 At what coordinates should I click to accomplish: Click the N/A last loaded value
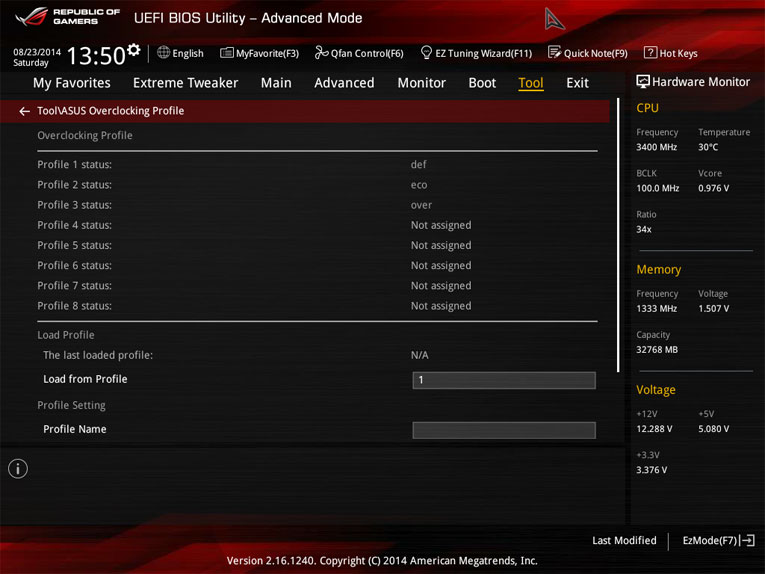(420, 355)
